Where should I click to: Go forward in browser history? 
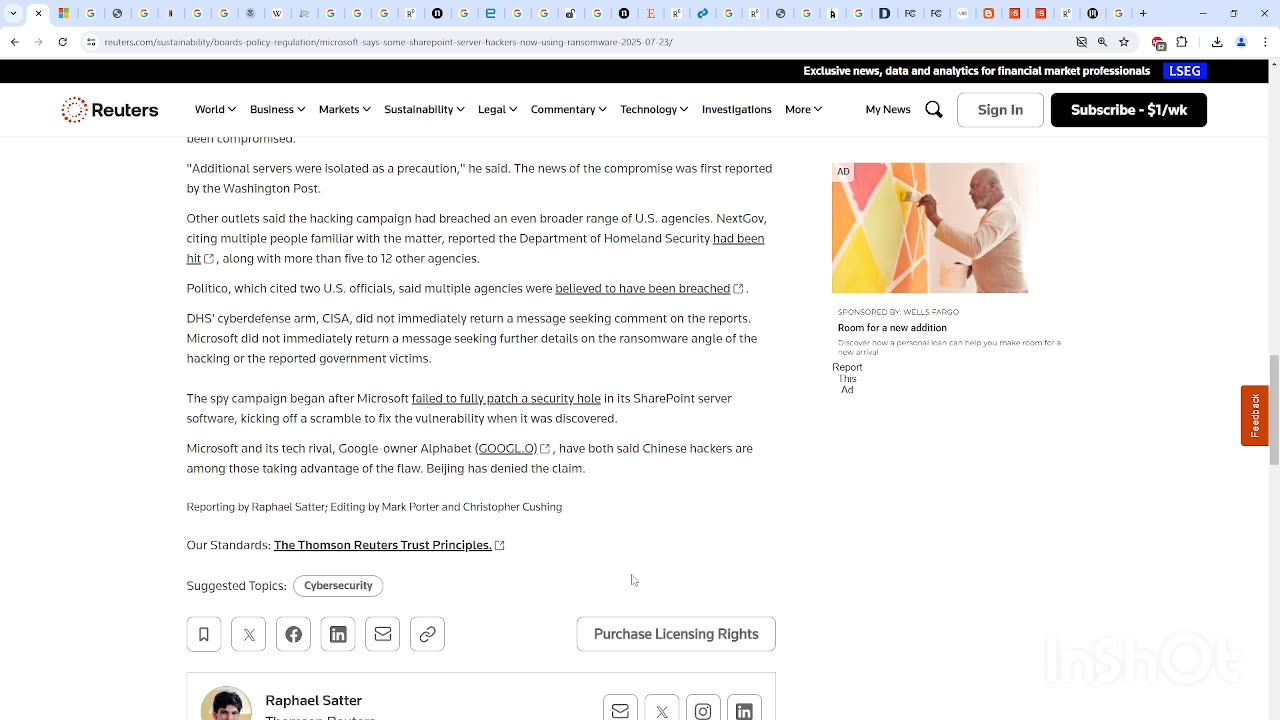coord(38,42)
